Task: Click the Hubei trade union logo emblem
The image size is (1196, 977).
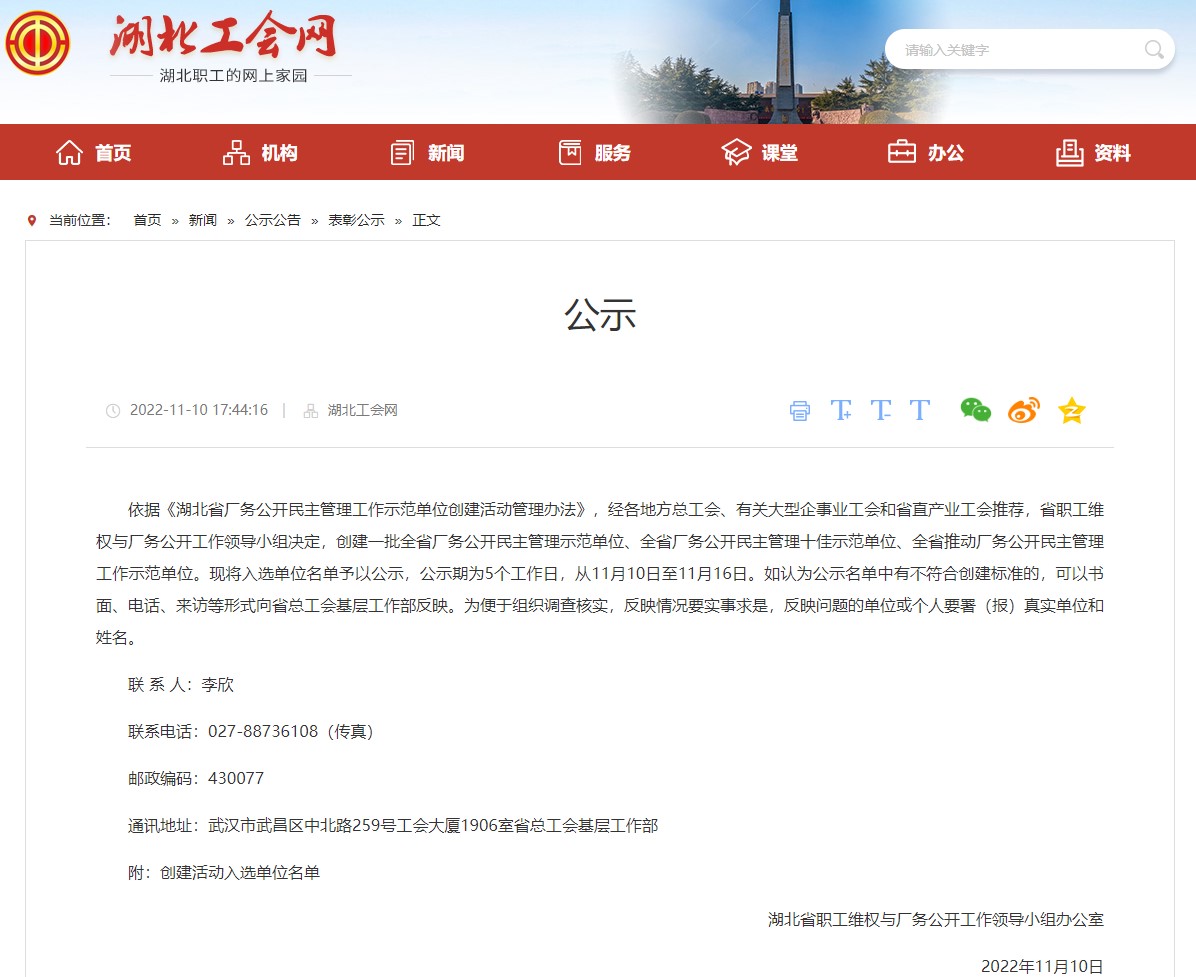Action: point(36,42)
